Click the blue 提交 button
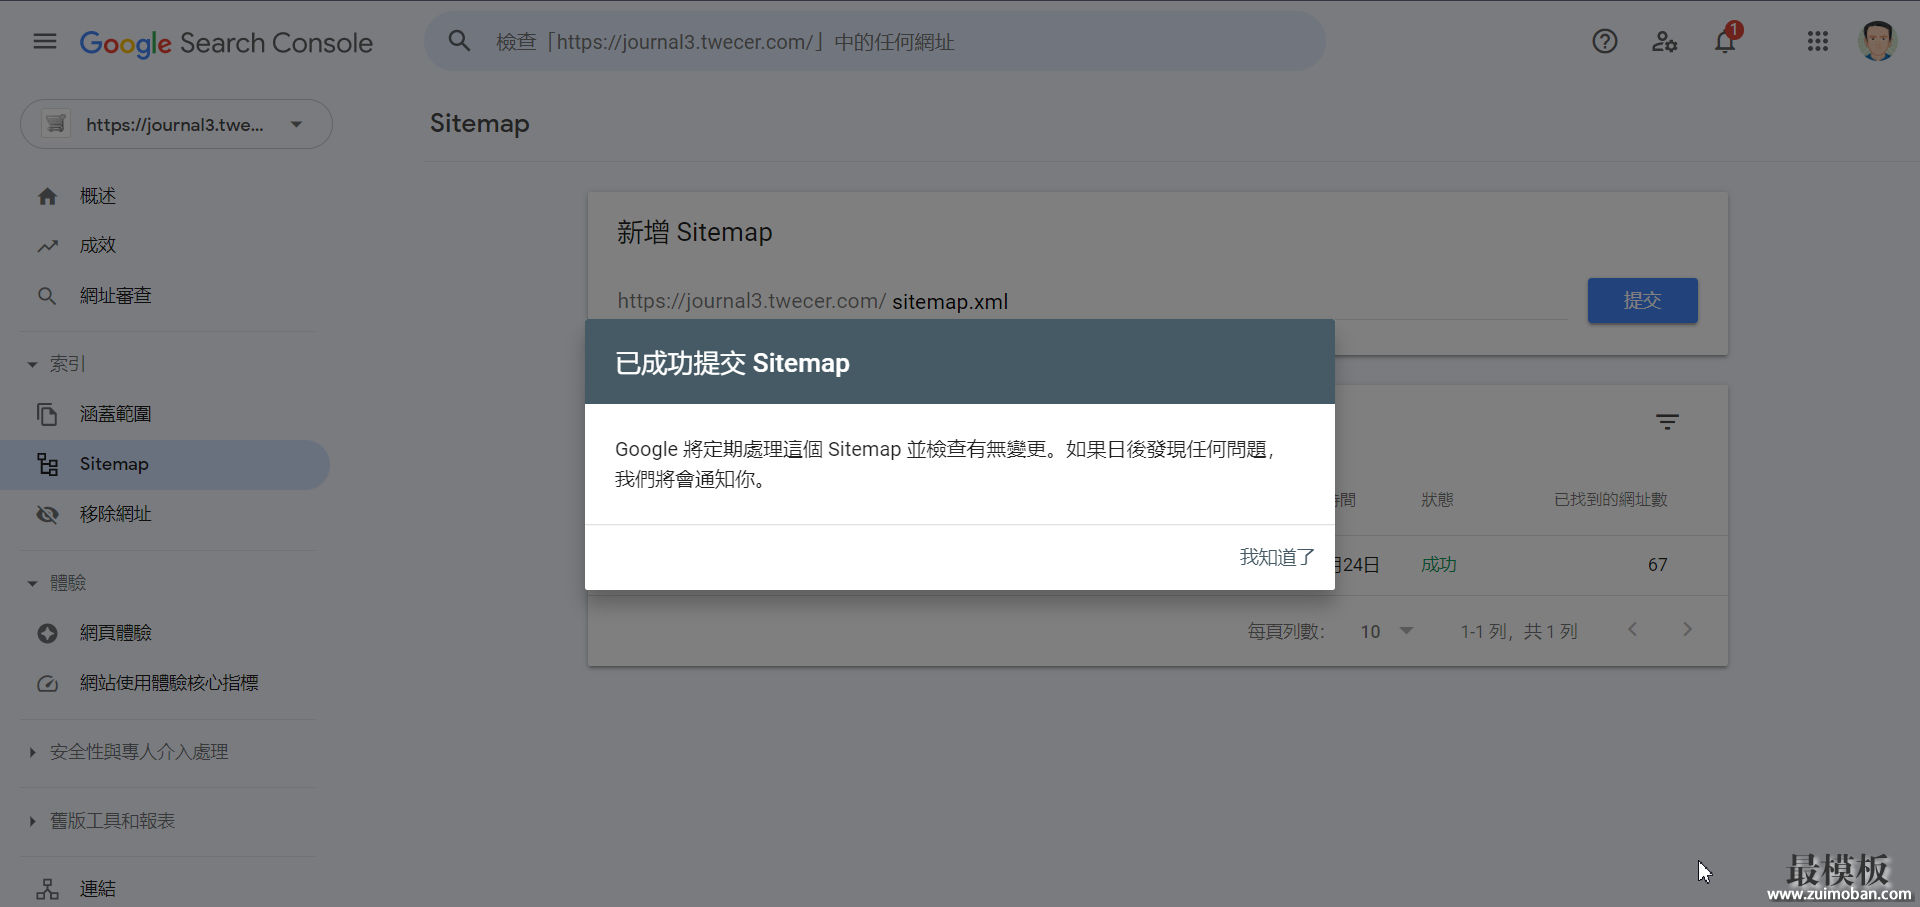Viewport: 1920px width, 907px height. pos(1642,301)
